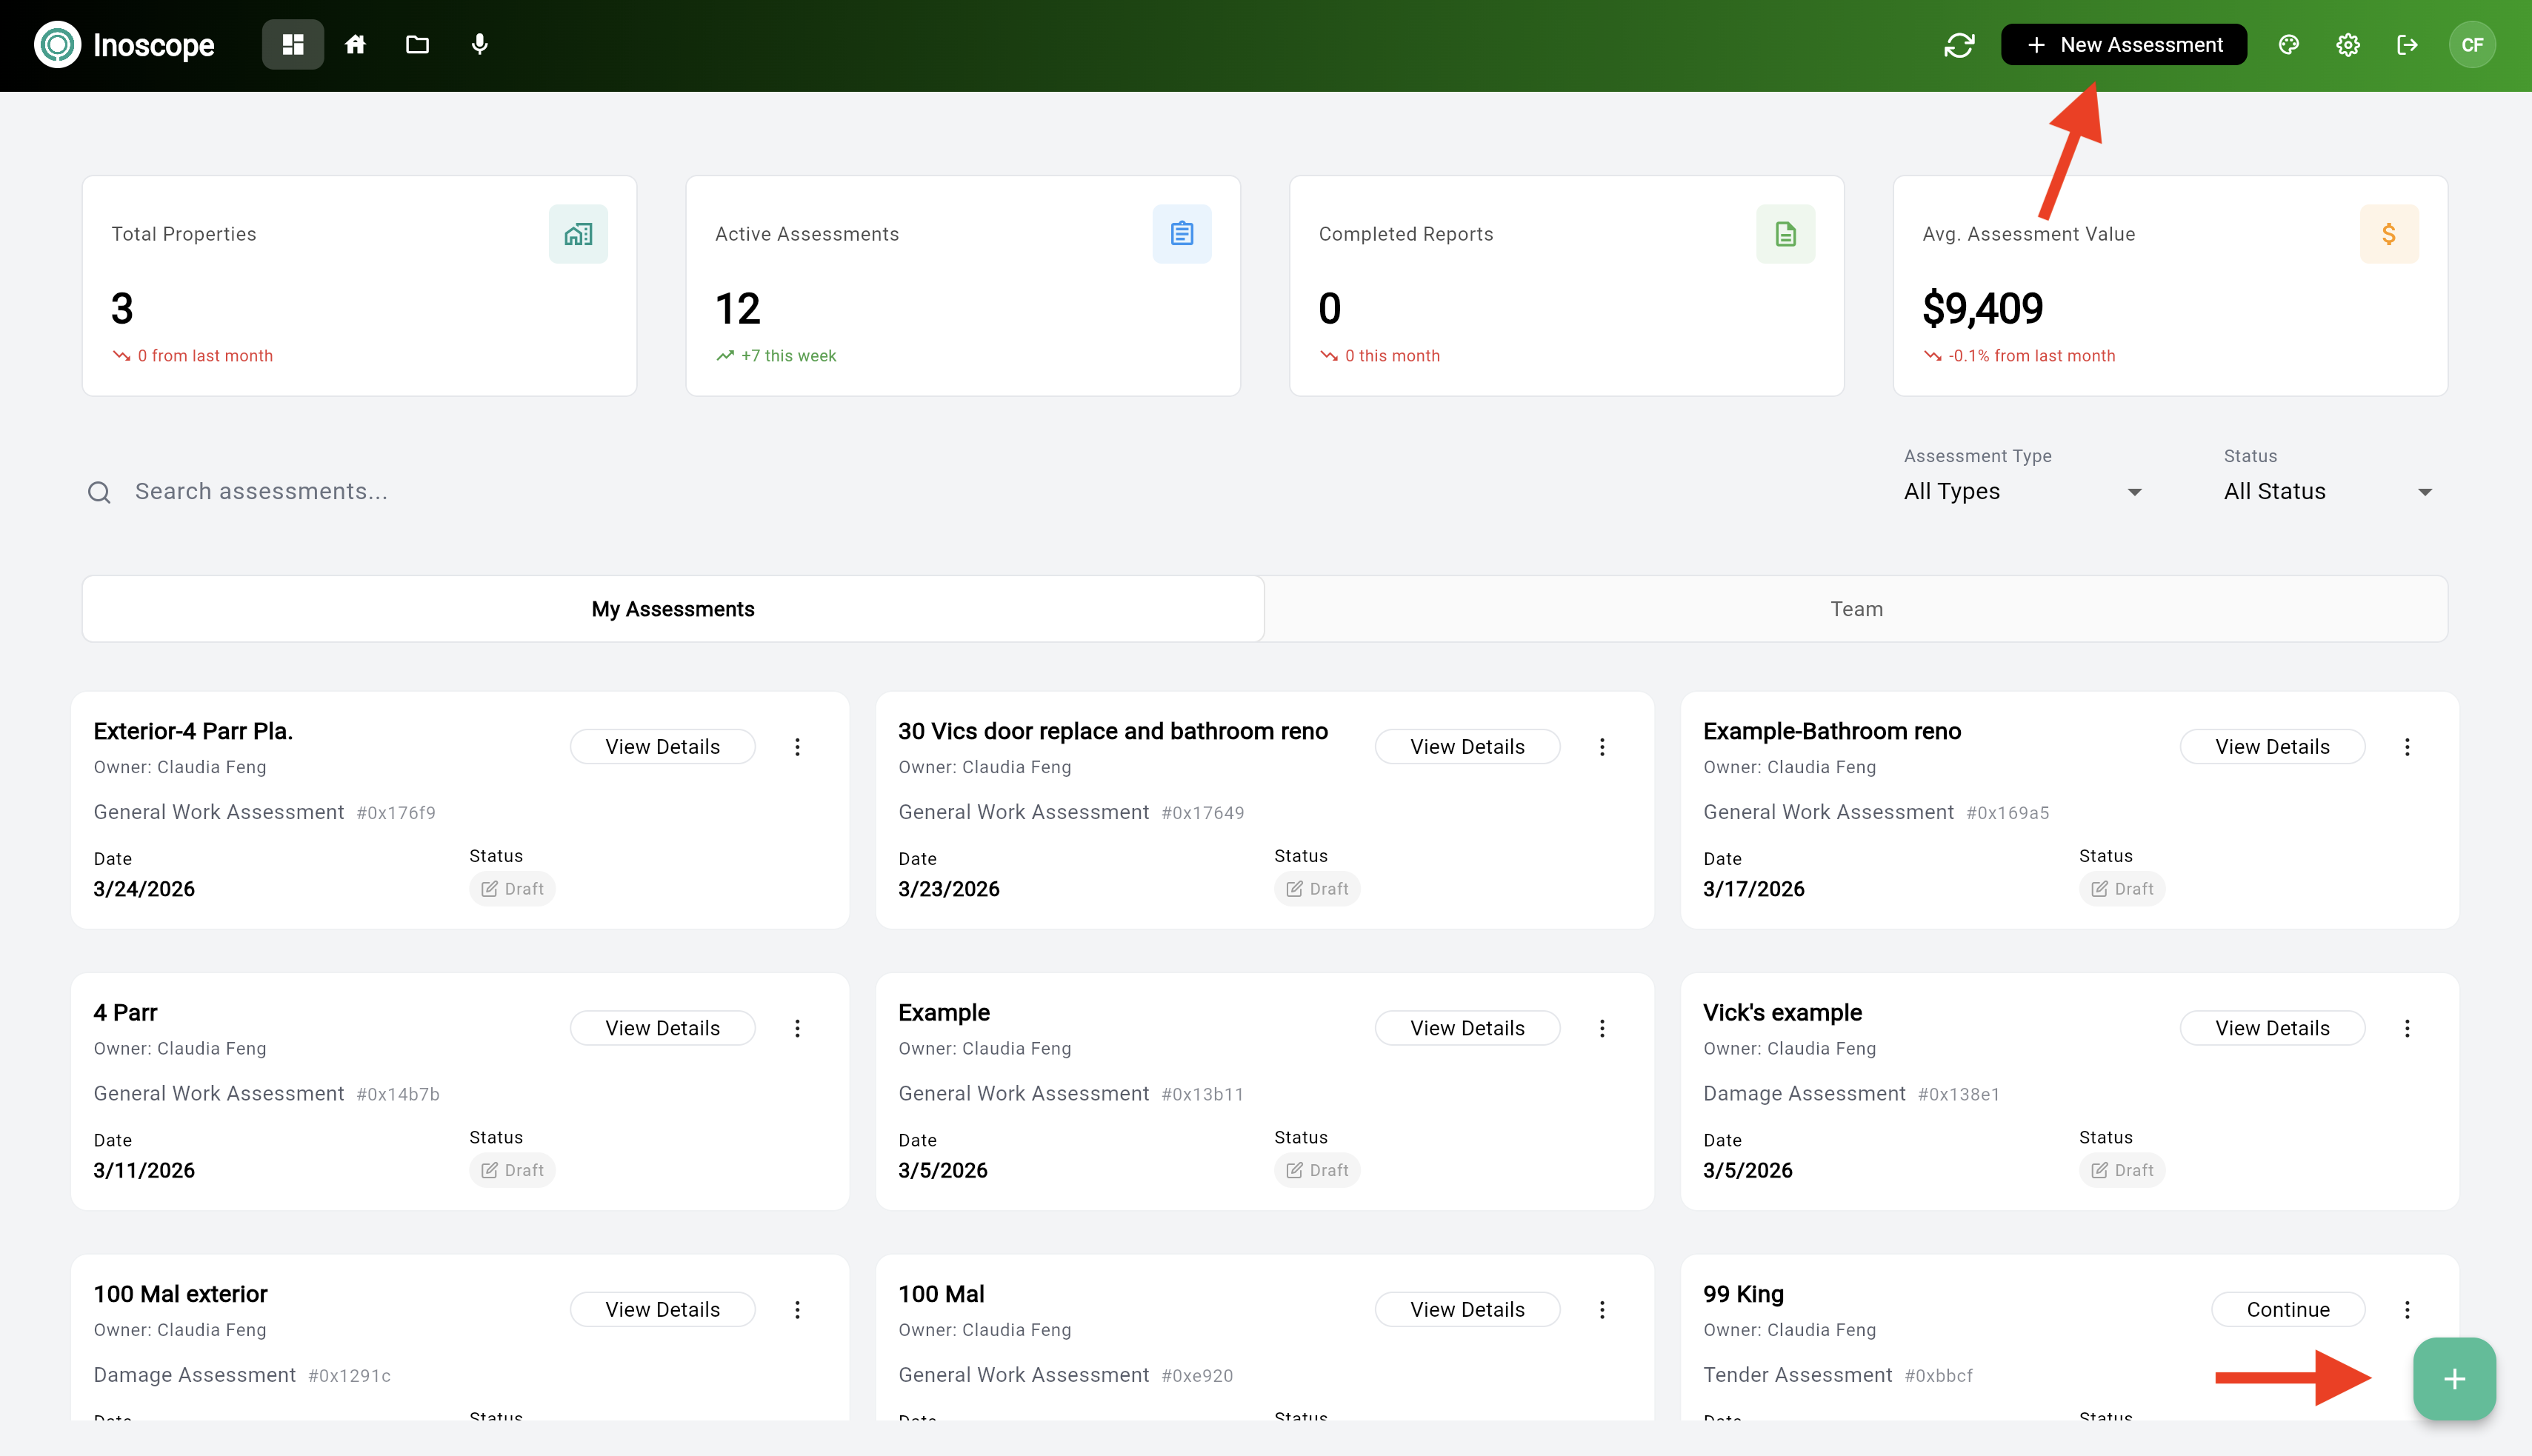Click the logout icon
This screenshot has width=2532, height=1456.
(2407, 44)
